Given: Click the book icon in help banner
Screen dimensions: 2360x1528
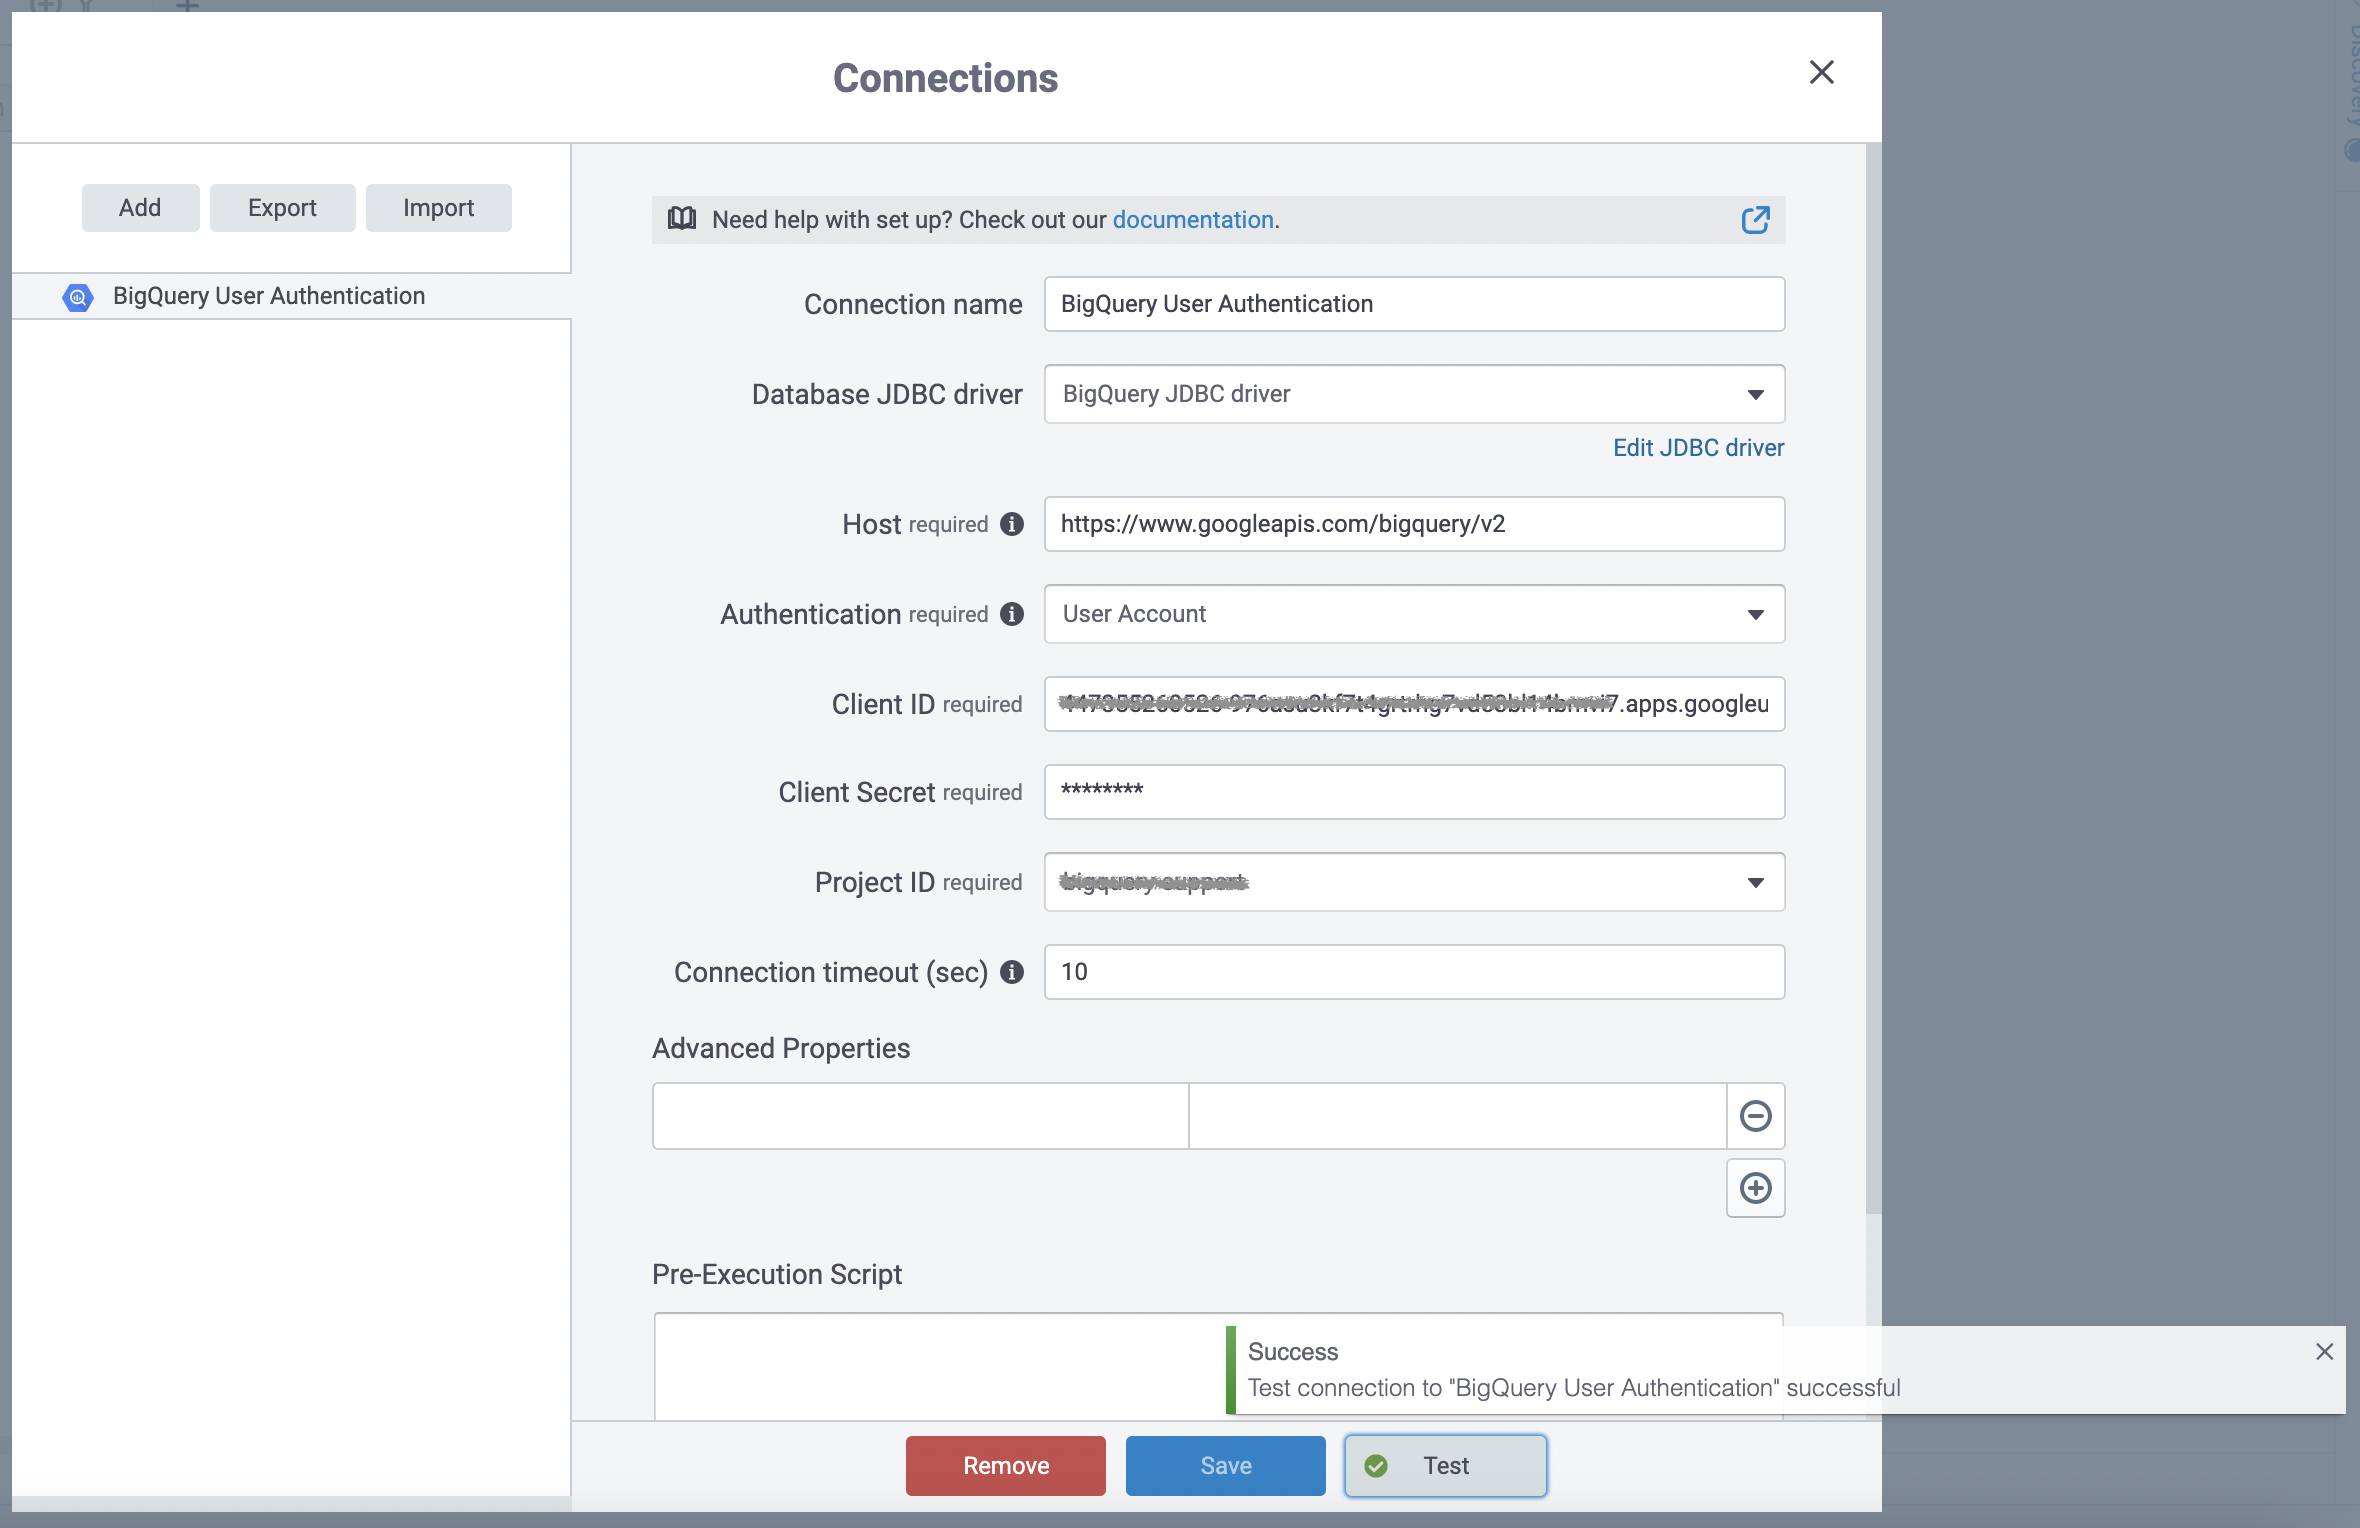Looking at the screenshot, I should pos(682,219).
